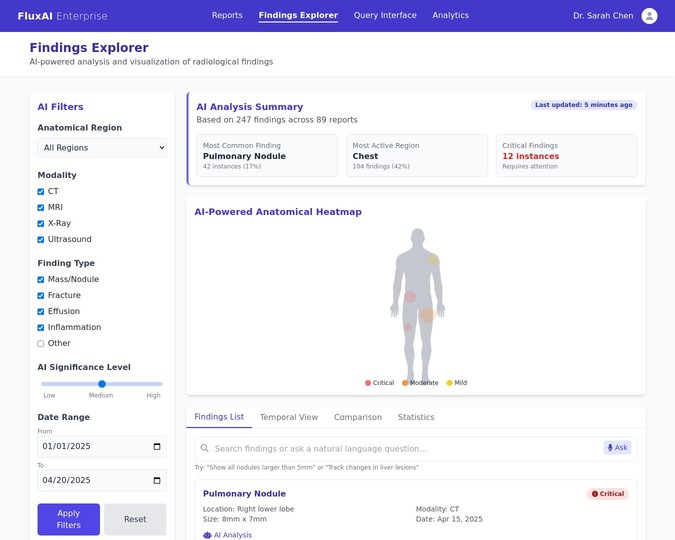Uncheck the Ultrasound modality checkbox
The image size is (675, 540).
click(x=41, y=239)
